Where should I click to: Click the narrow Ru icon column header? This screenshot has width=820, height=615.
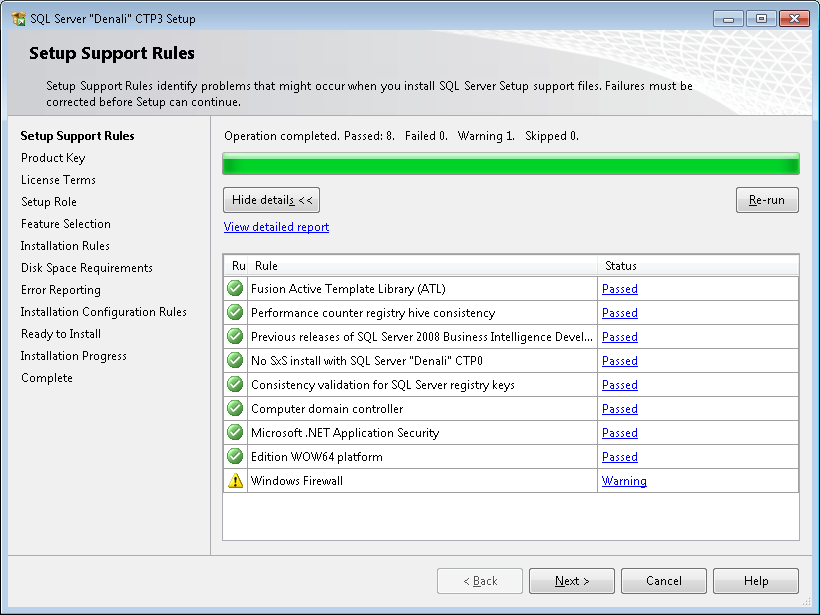coord(236,266)
